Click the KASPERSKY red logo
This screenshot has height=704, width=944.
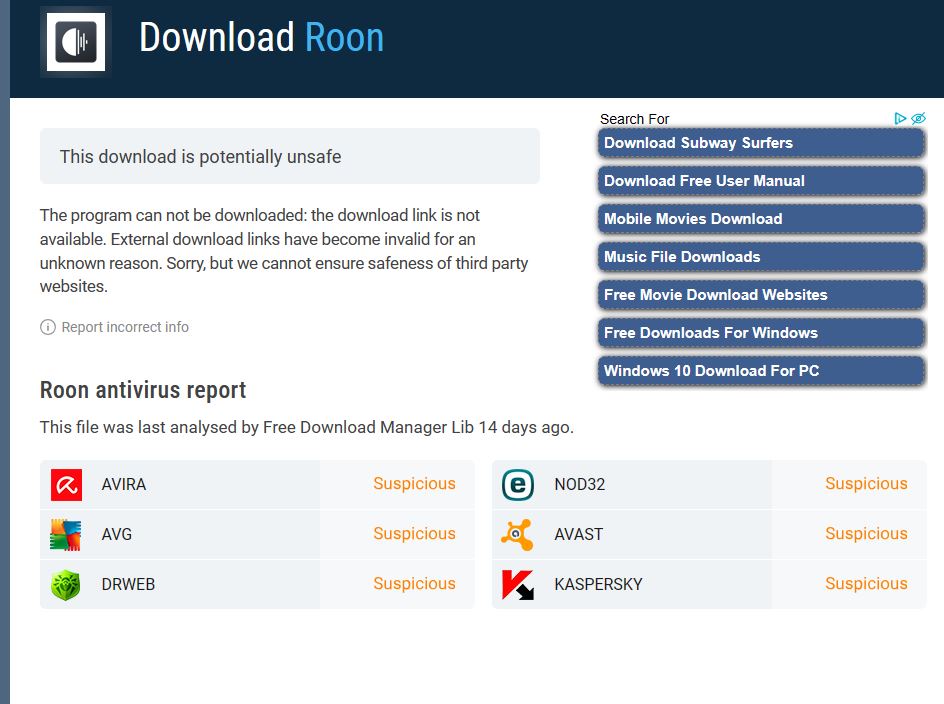(518, 585)
